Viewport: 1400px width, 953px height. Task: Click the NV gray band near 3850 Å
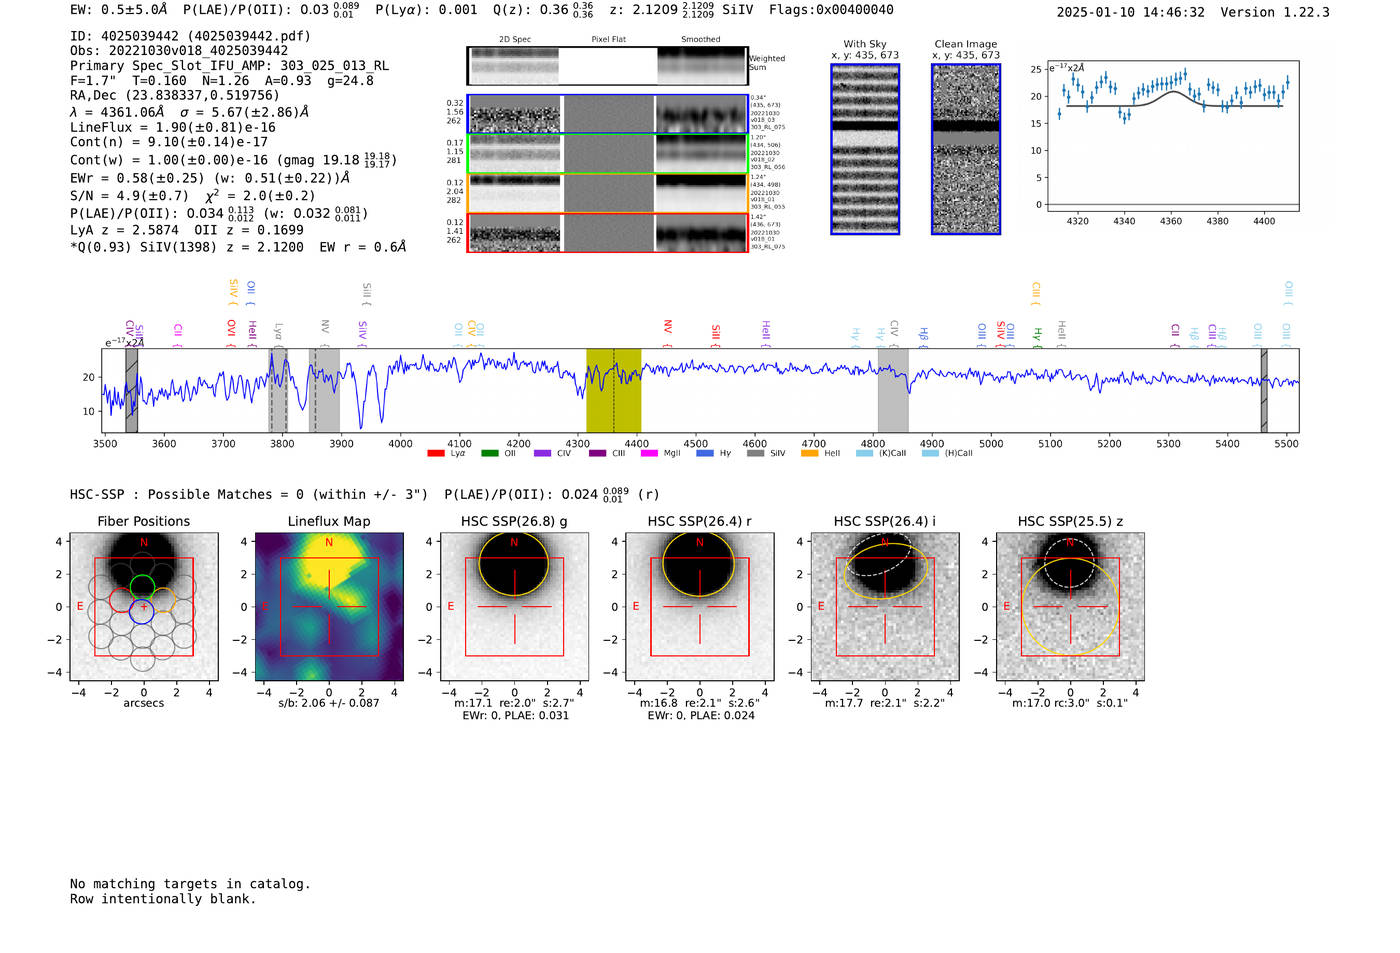[x=324, y=390]
